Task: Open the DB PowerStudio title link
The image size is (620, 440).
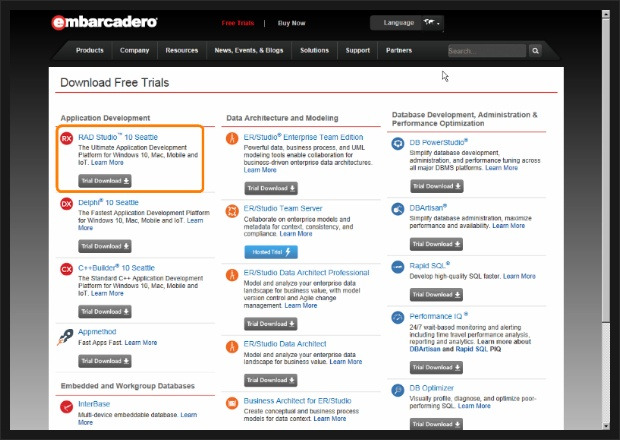Action: tap(439, 142)
